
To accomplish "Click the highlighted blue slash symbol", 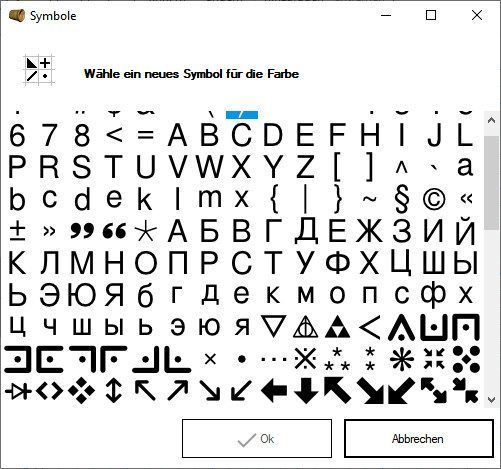I will (242, 115).
